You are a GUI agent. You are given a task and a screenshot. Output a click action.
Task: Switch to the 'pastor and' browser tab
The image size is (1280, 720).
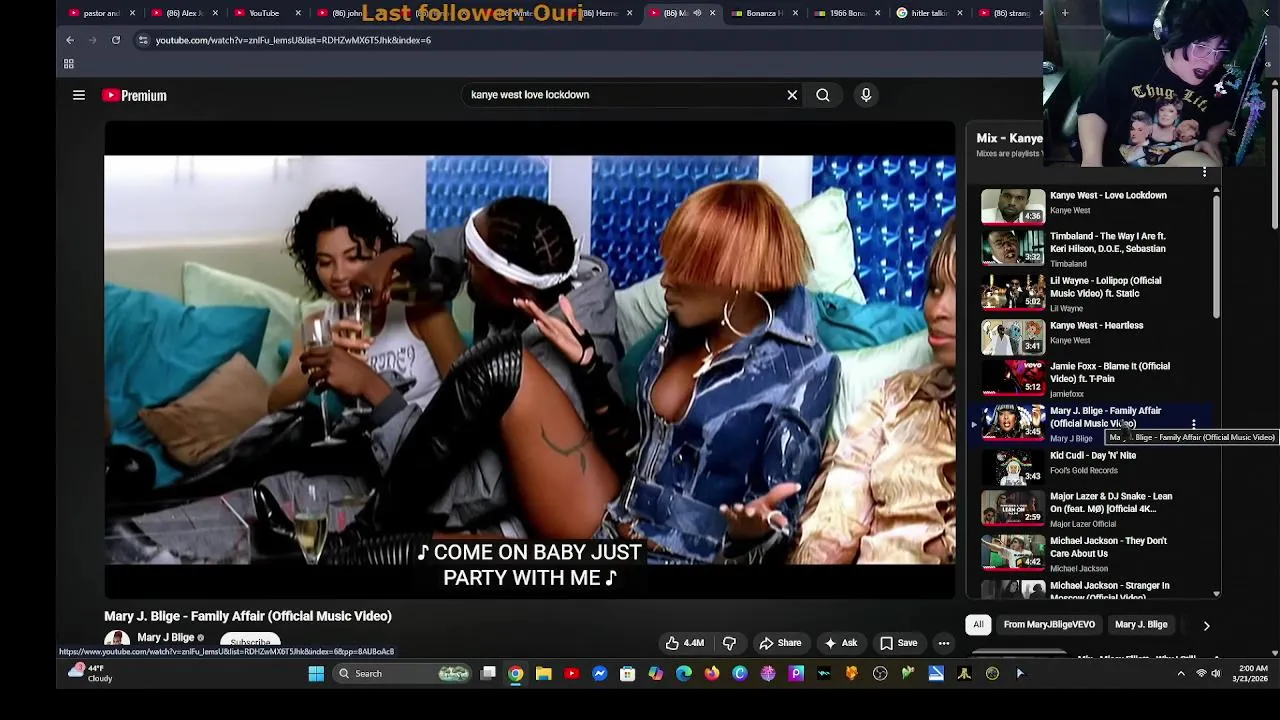click(x=101, y=13)
